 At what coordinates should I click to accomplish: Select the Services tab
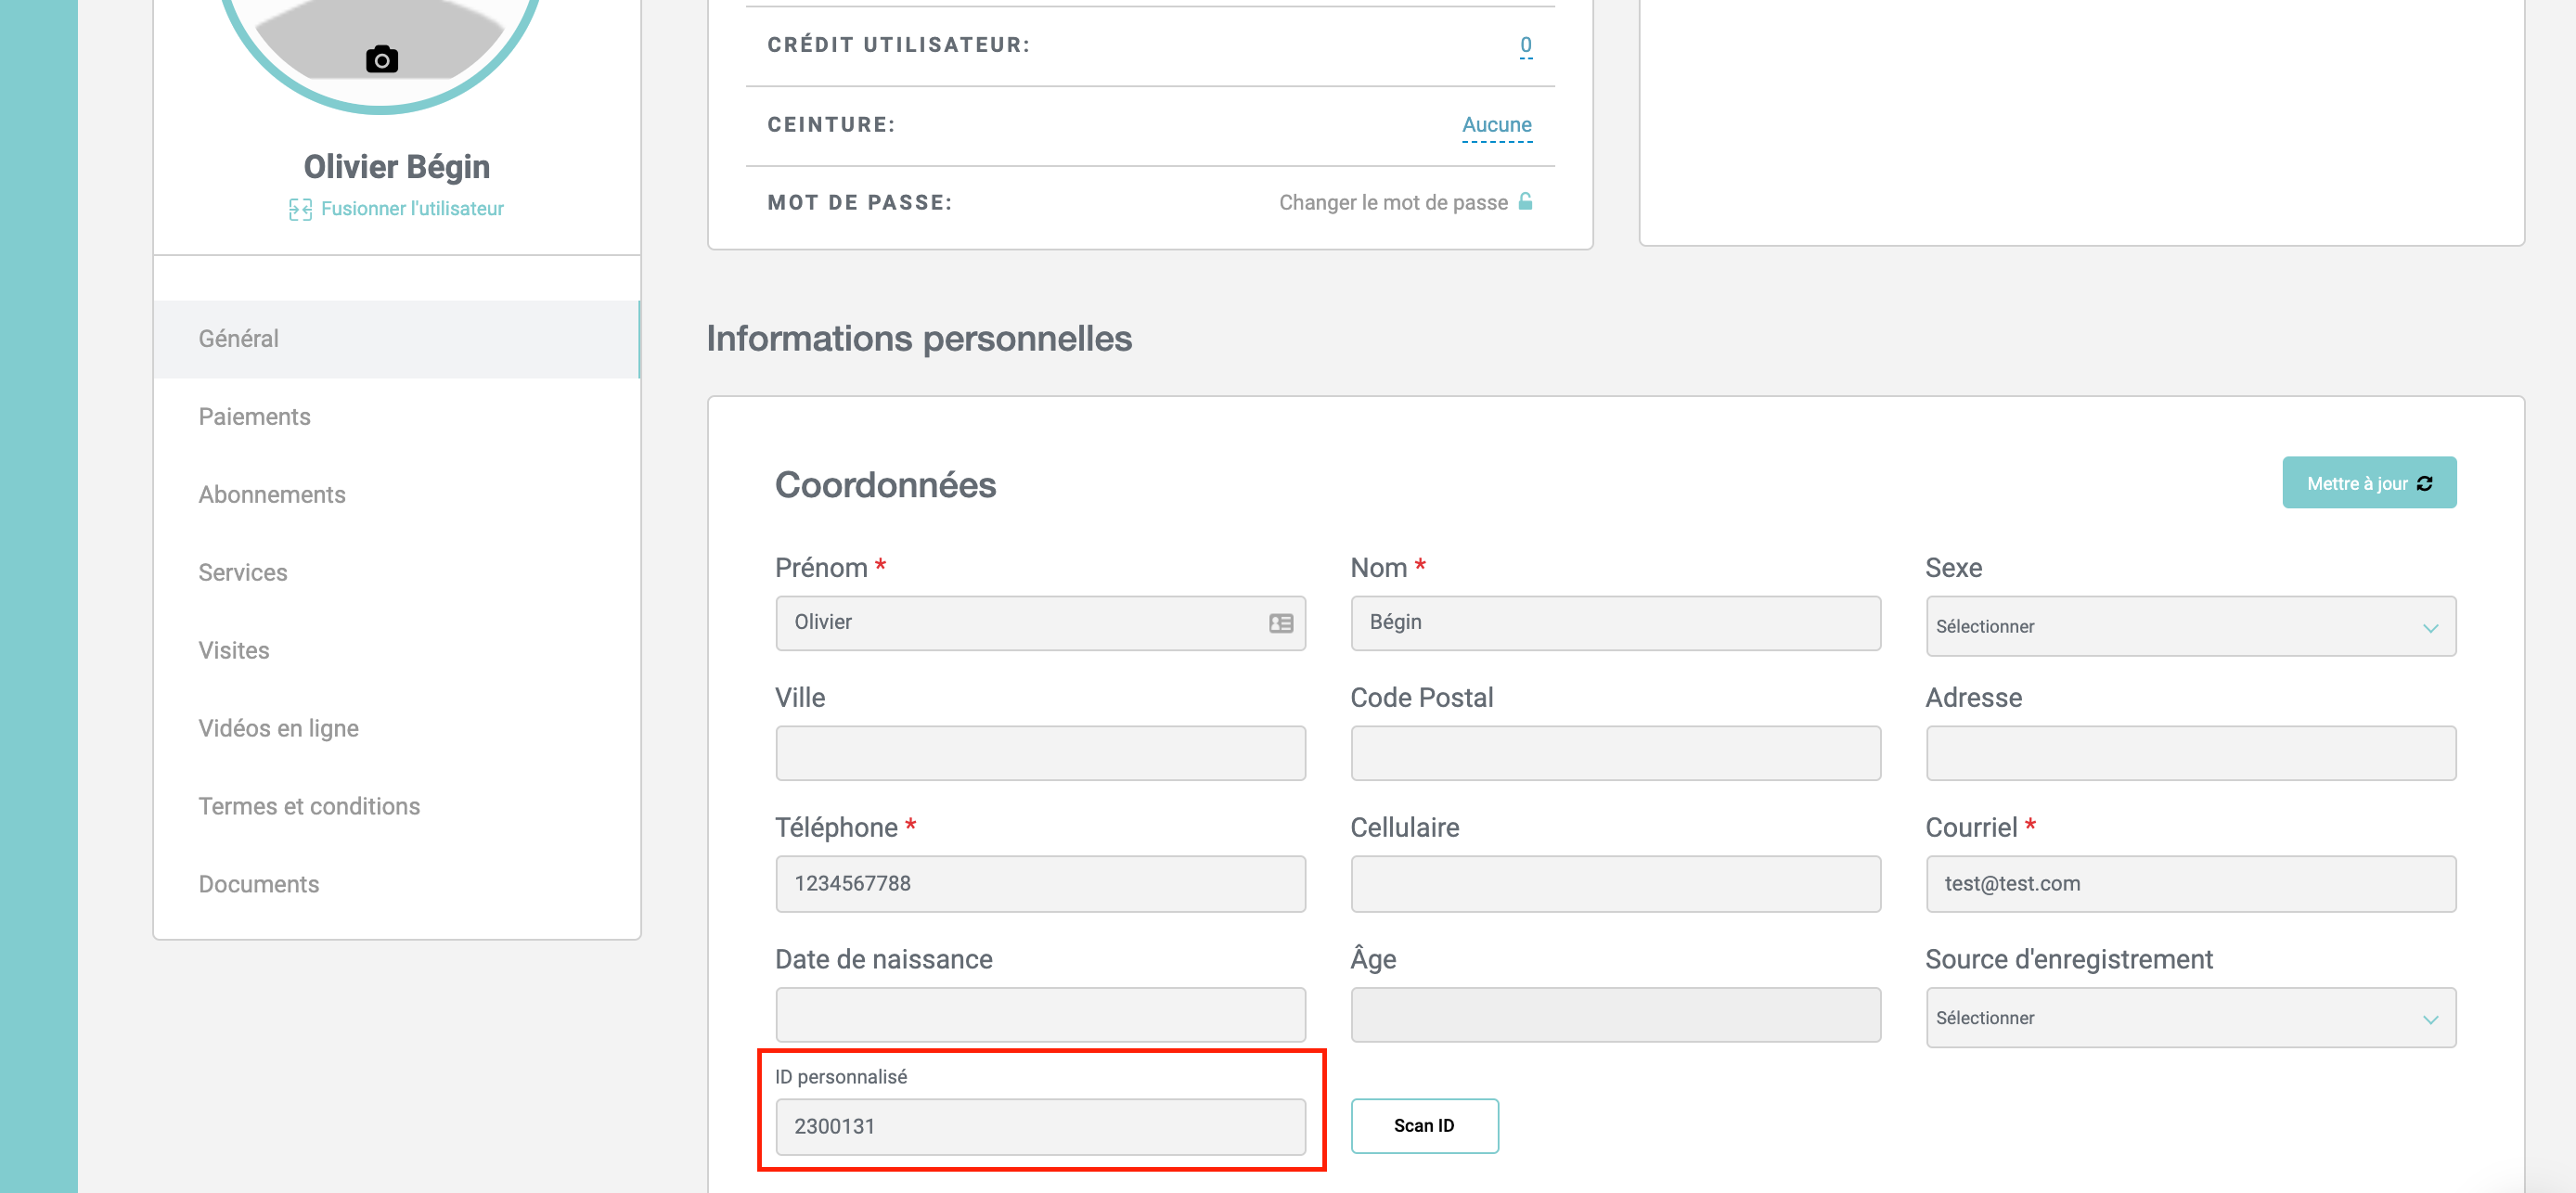coord(242,573)
